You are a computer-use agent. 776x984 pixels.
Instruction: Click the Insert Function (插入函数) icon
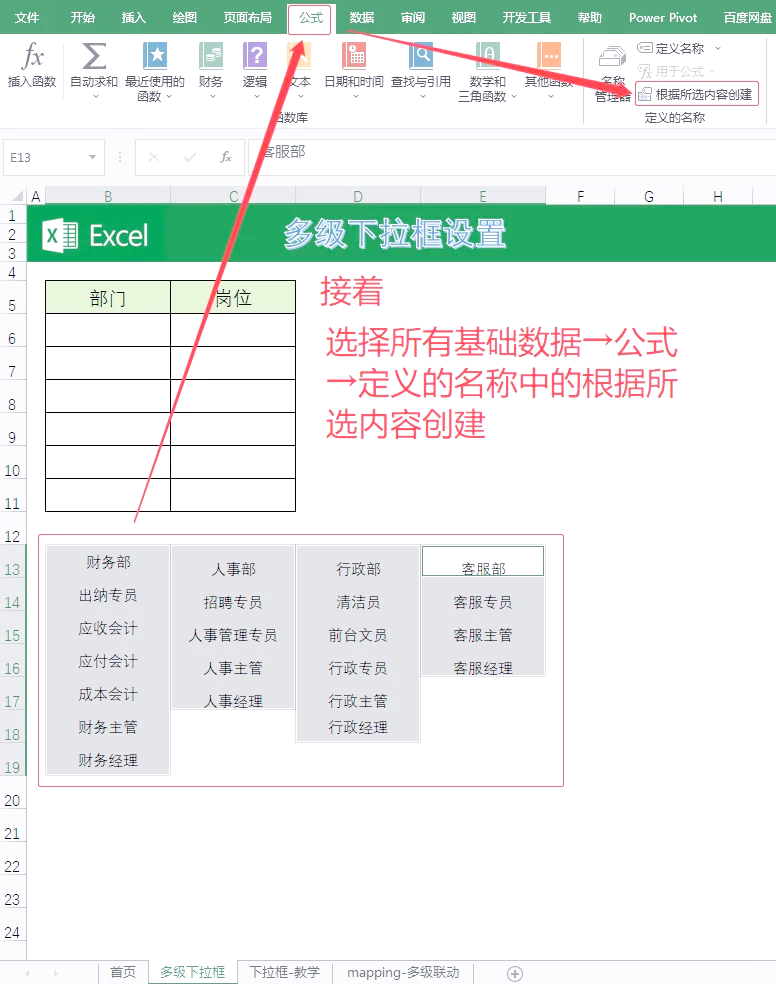[x=32, y=56]
